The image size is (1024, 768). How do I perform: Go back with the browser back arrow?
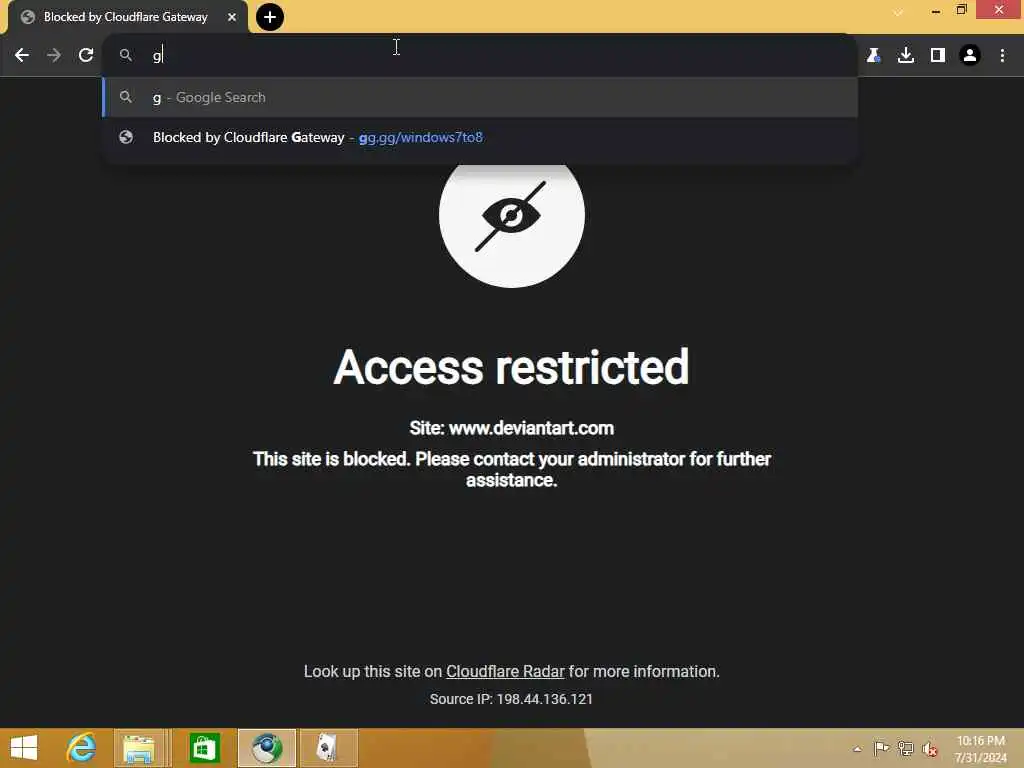(22, 56)
